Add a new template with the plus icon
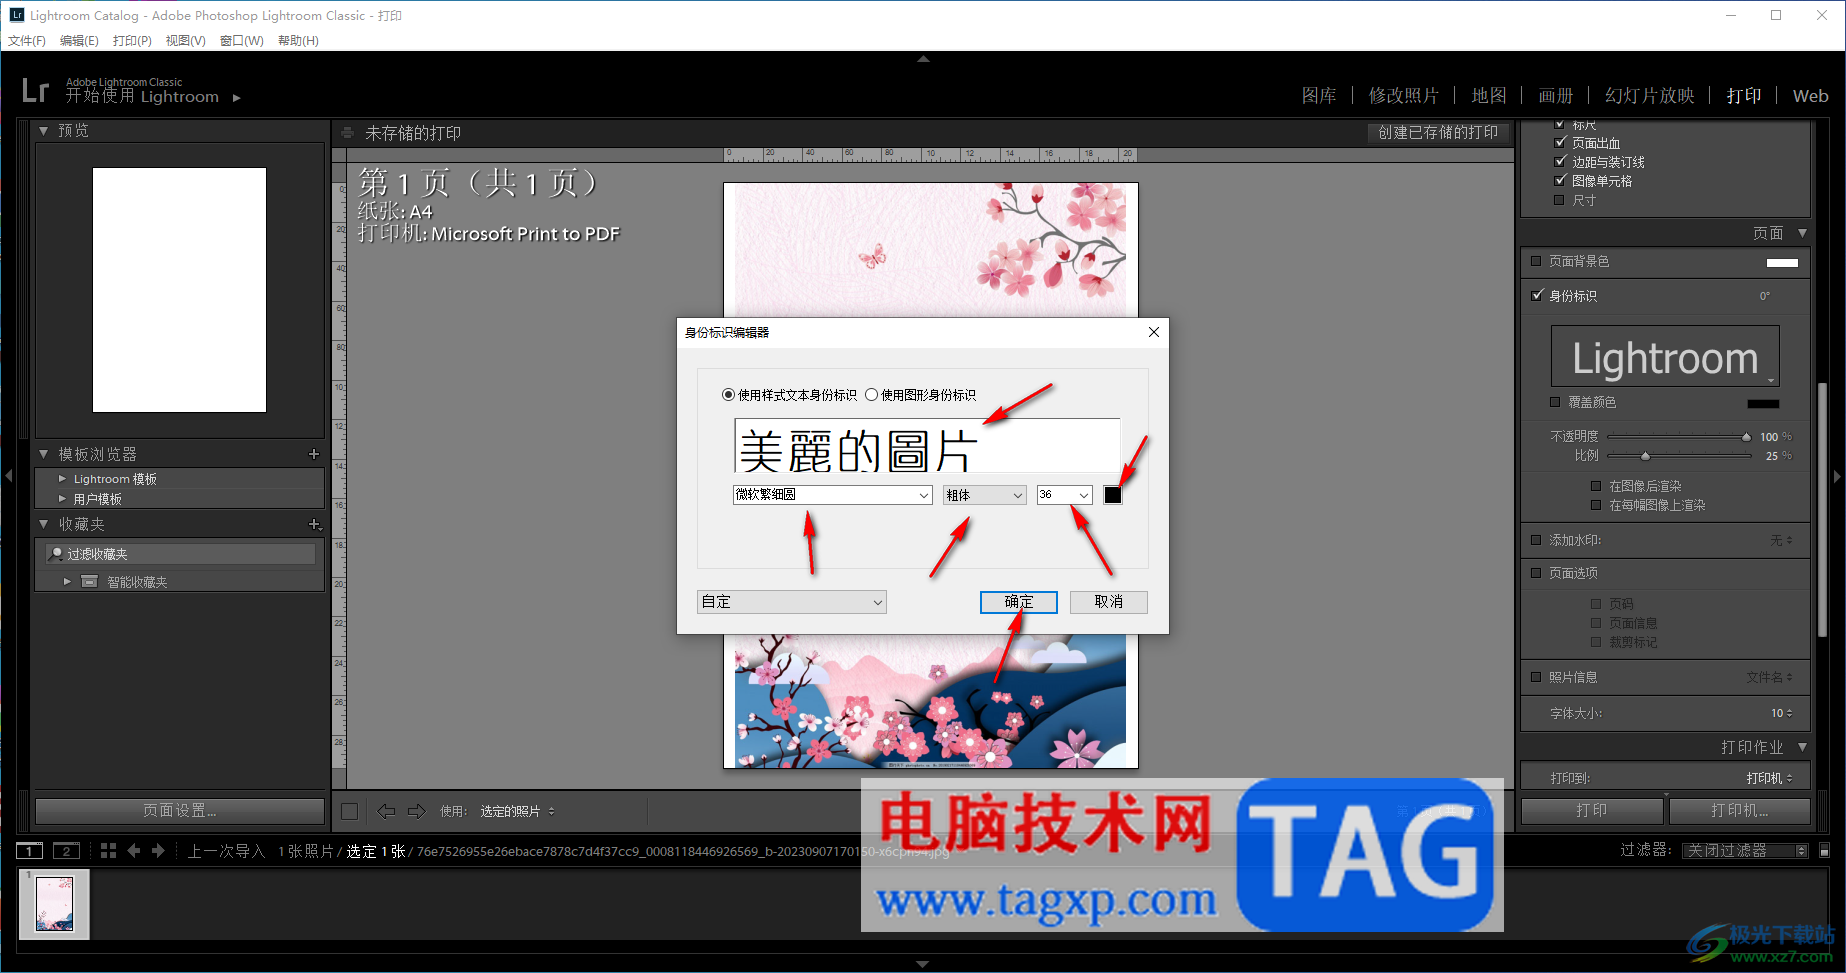Screen dimensions: 1846x973 point(314,454)
